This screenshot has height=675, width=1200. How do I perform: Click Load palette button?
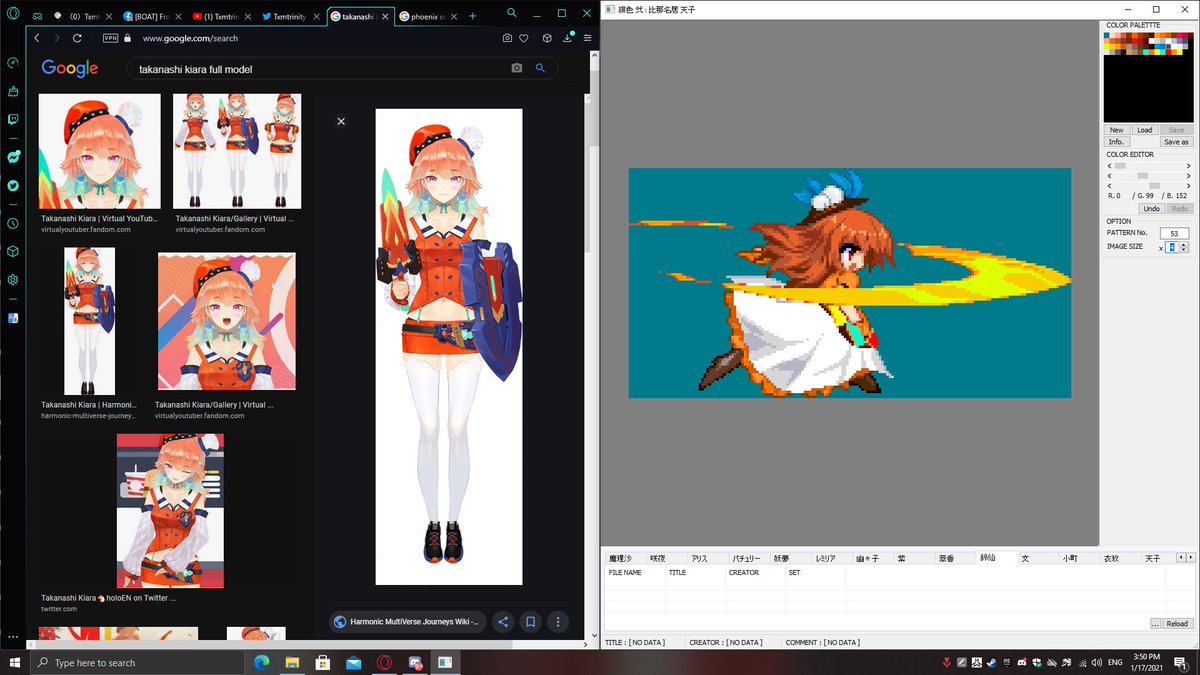[x=1145, y=130]
